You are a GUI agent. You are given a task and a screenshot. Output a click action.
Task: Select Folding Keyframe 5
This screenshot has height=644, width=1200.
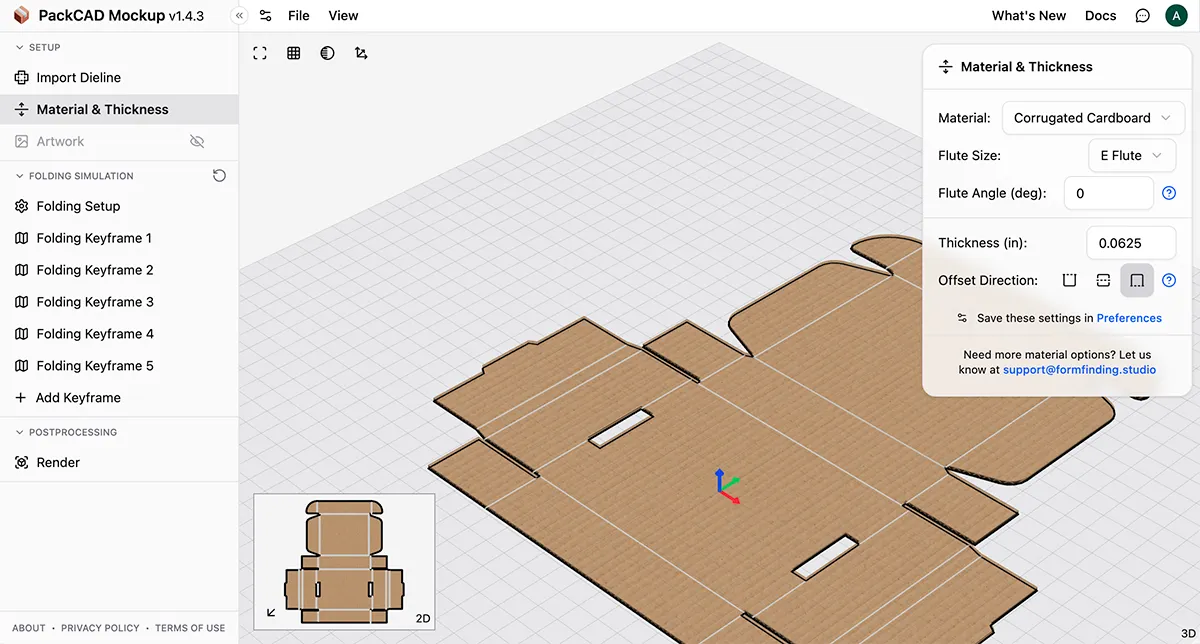pyautogui.click(x=119, y=366)
